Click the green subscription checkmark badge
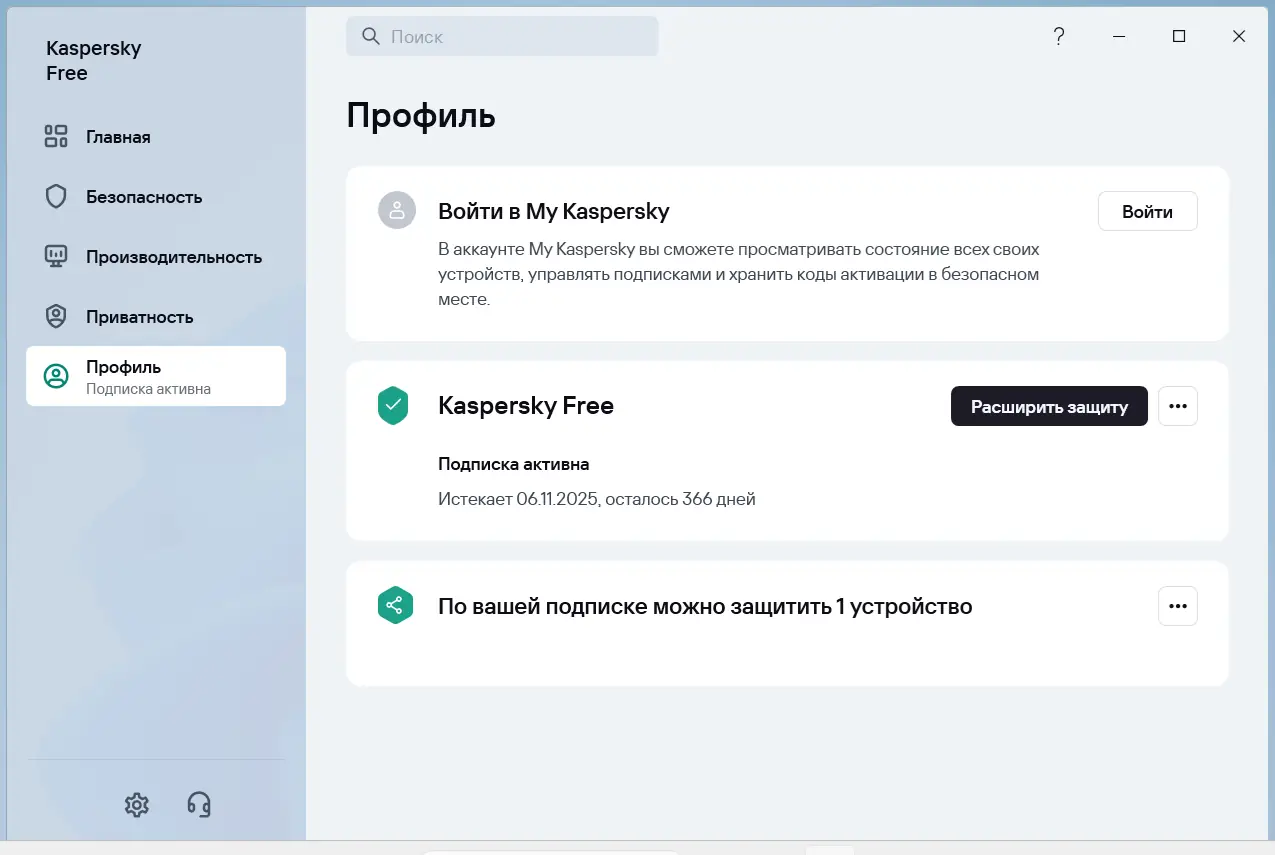1275x855 pixels. click(393, 406)
